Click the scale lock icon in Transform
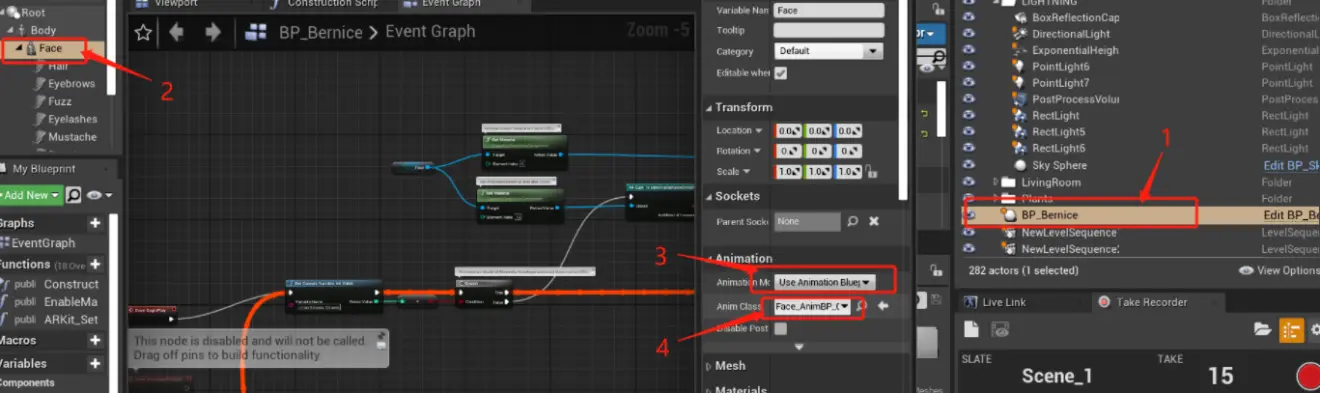The height and width of the screenshot is (393, 1320). 871,171
